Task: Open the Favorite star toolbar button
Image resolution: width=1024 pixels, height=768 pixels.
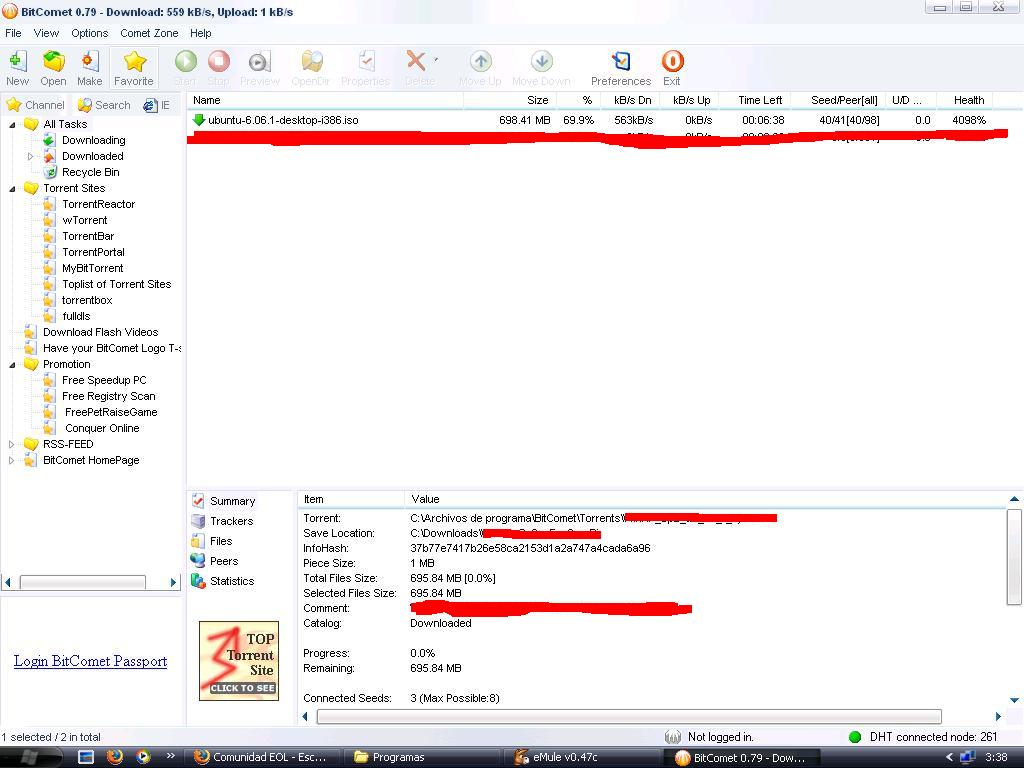Action: coord(134,68)
